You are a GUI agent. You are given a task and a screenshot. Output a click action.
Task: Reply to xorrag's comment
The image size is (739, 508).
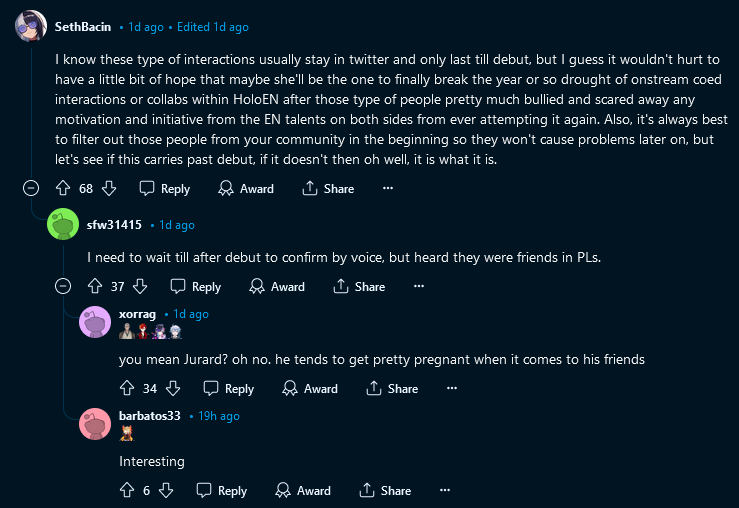pos(228,388)
